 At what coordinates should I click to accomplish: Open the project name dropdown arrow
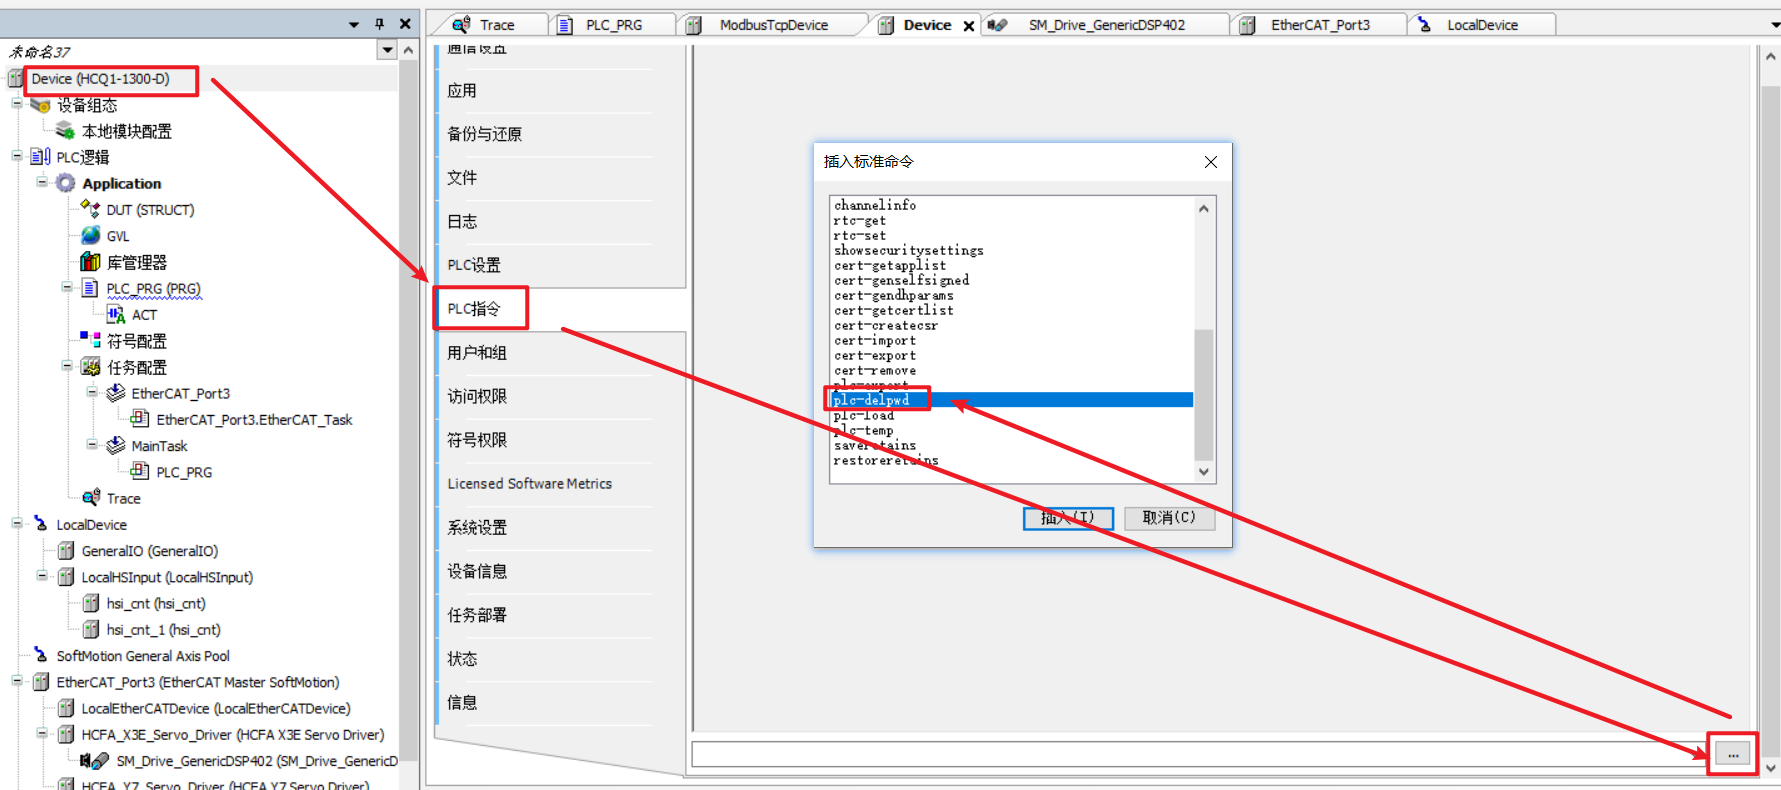coord(387,50)
